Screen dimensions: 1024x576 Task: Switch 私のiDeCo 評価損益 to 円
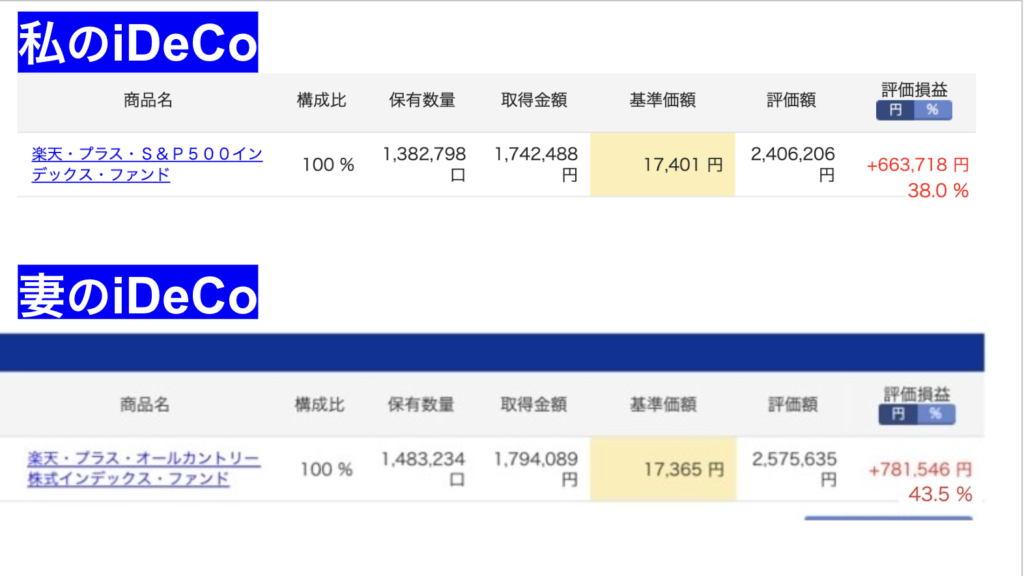(895, 110)
